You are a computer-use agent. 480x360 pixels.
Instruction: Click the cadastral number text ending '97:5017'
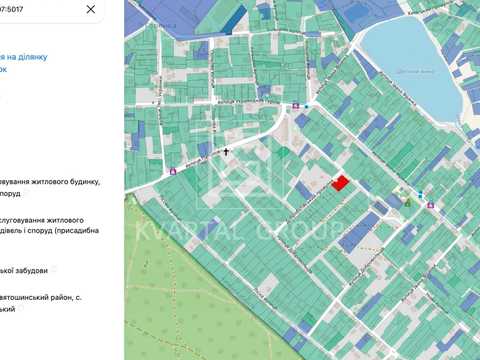[12, 9]
